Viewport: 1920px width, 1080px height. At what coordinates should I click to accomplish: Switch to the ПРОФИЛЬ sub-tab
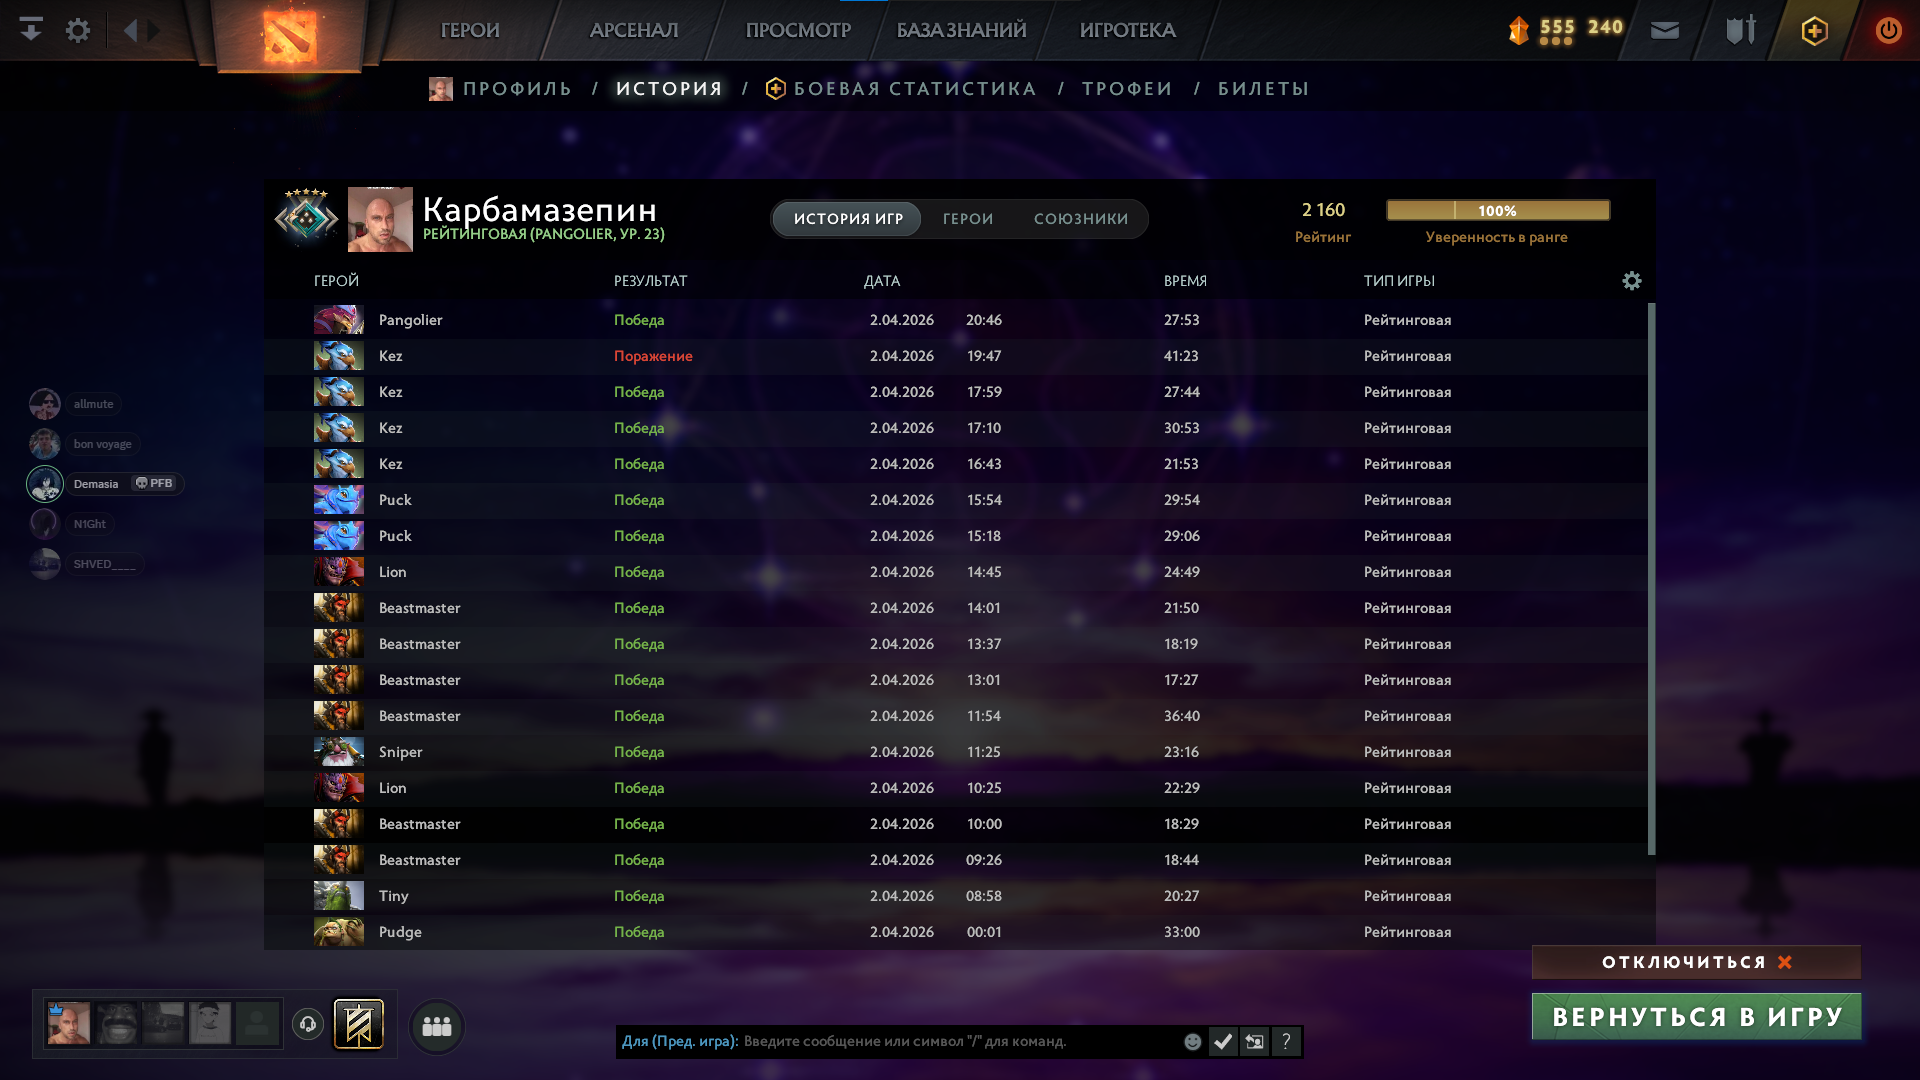tap(517, 89)
